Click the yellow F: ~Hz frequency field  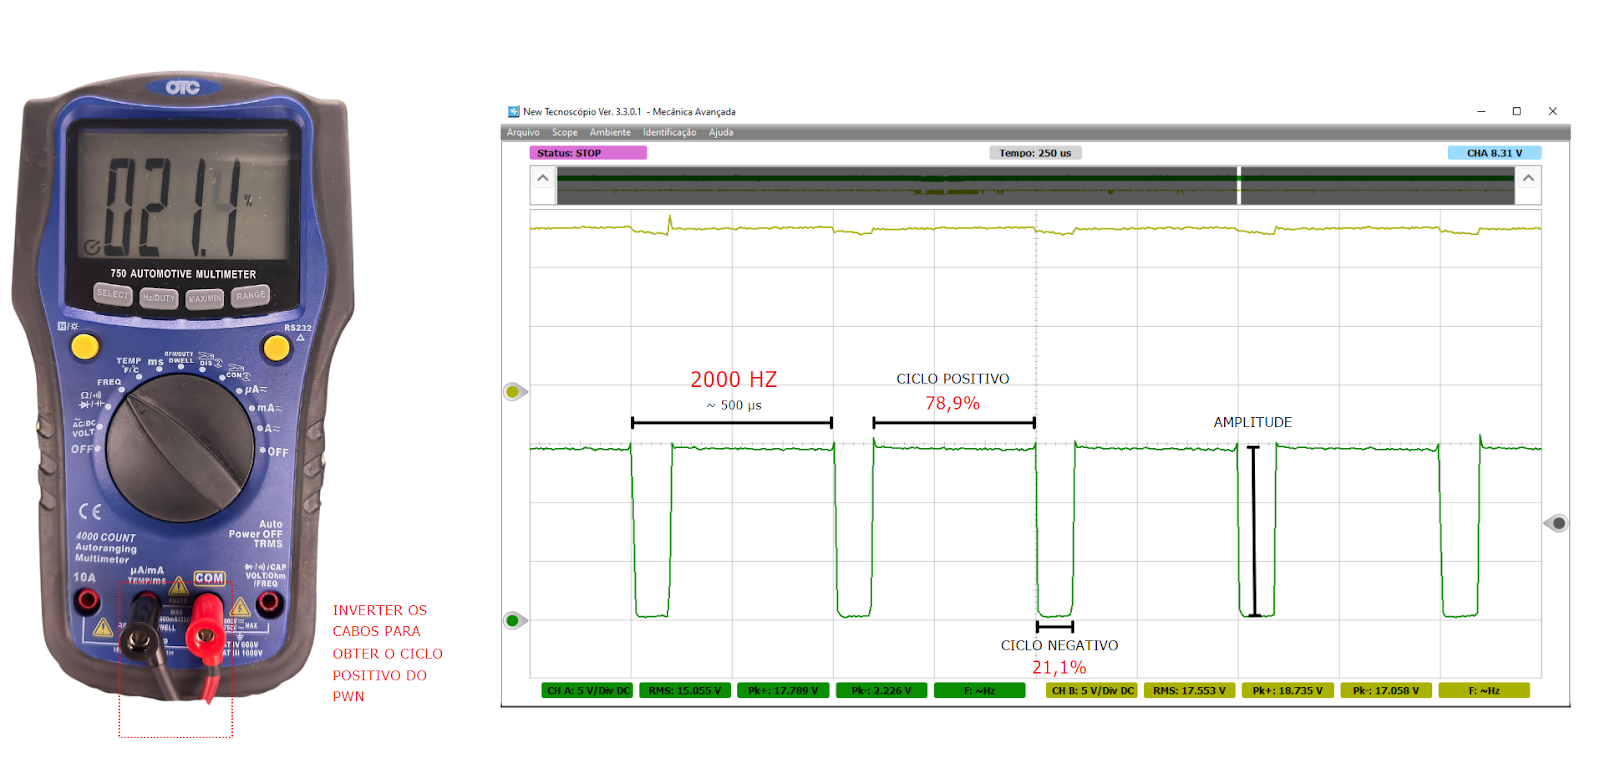tap(1484, 690)
